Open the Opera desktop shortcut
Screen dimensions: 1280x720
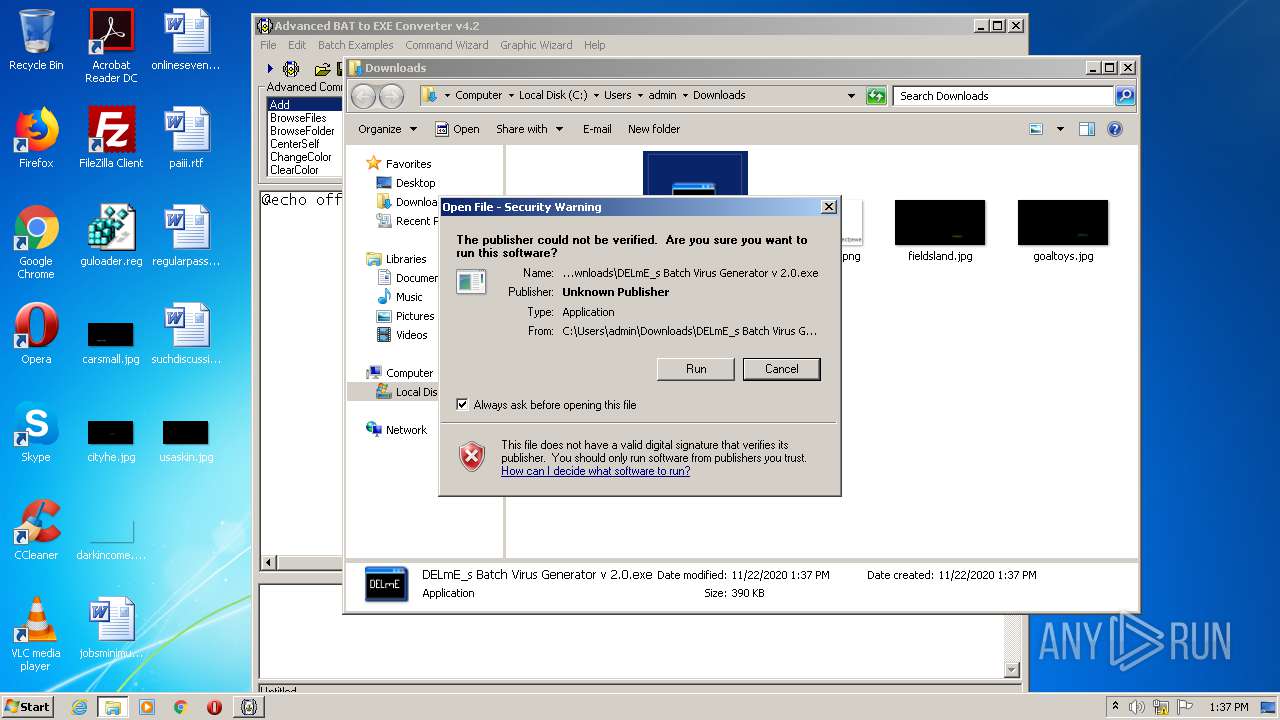pos(36,334)
